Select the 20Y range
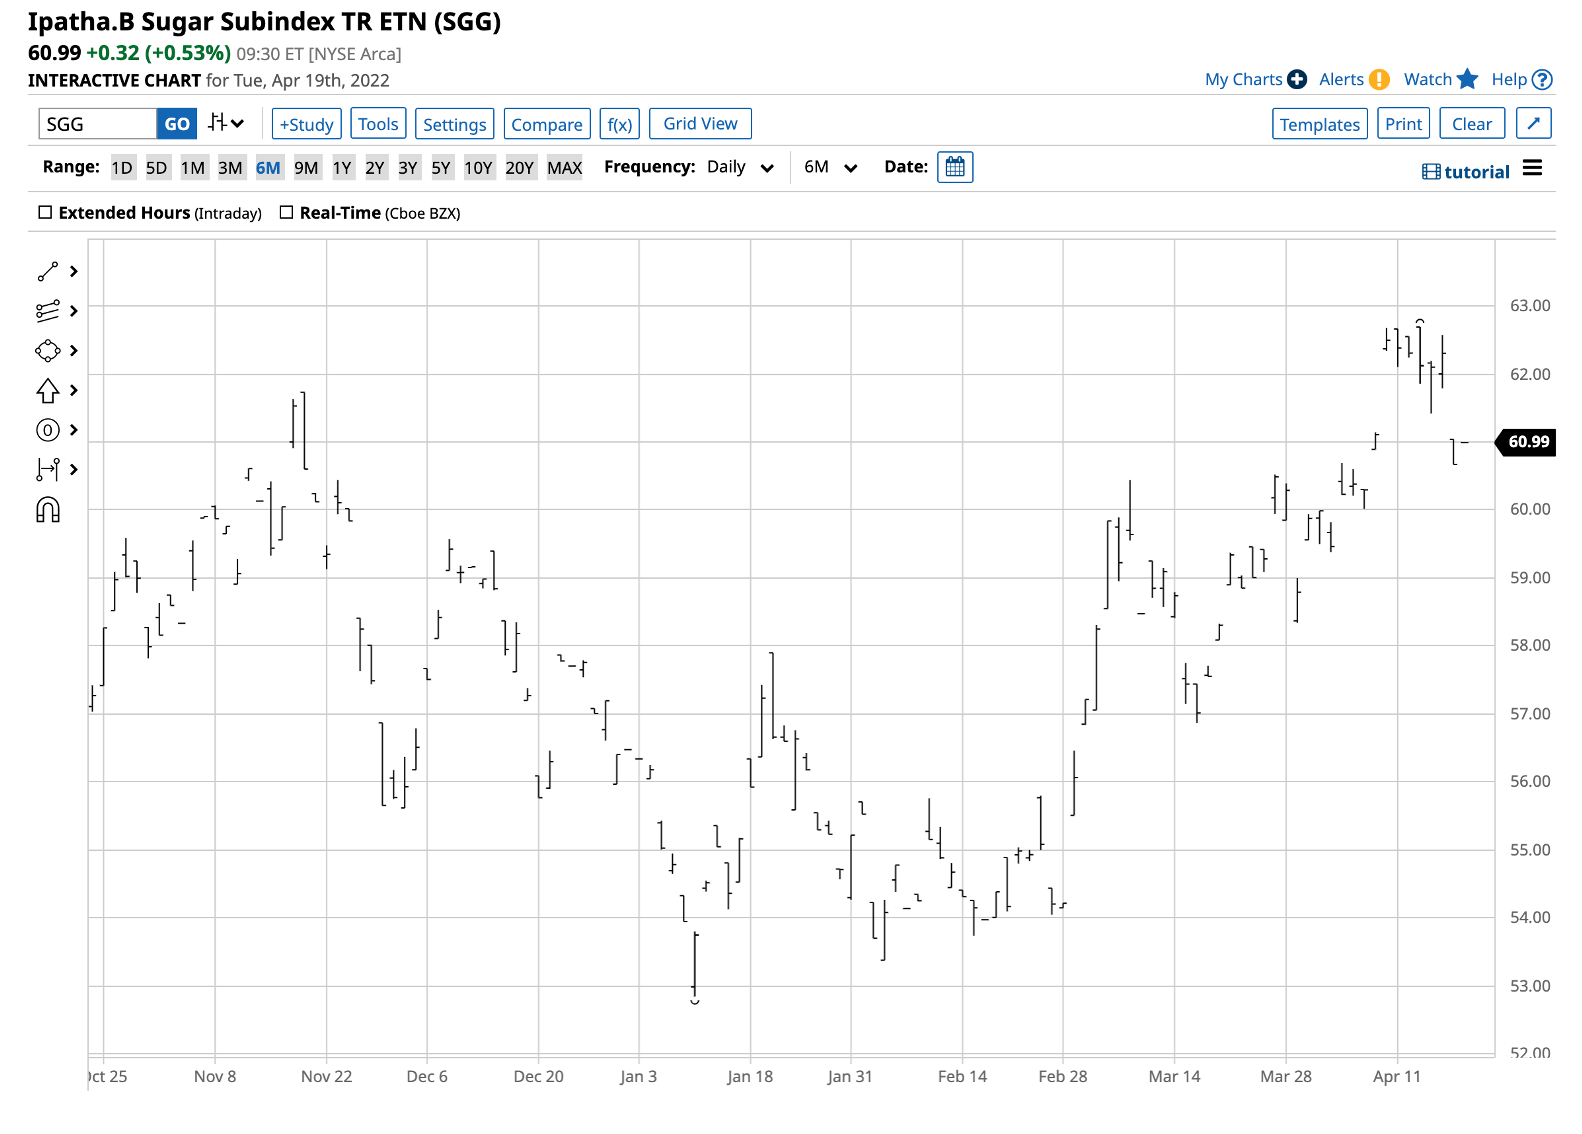Screen dimensions: 1582x1134 click(519, 167)
